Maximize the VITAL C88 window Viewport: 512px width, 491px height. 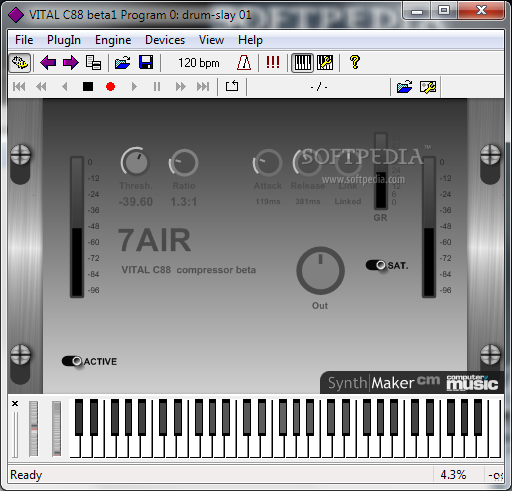(x=444, y=11)
